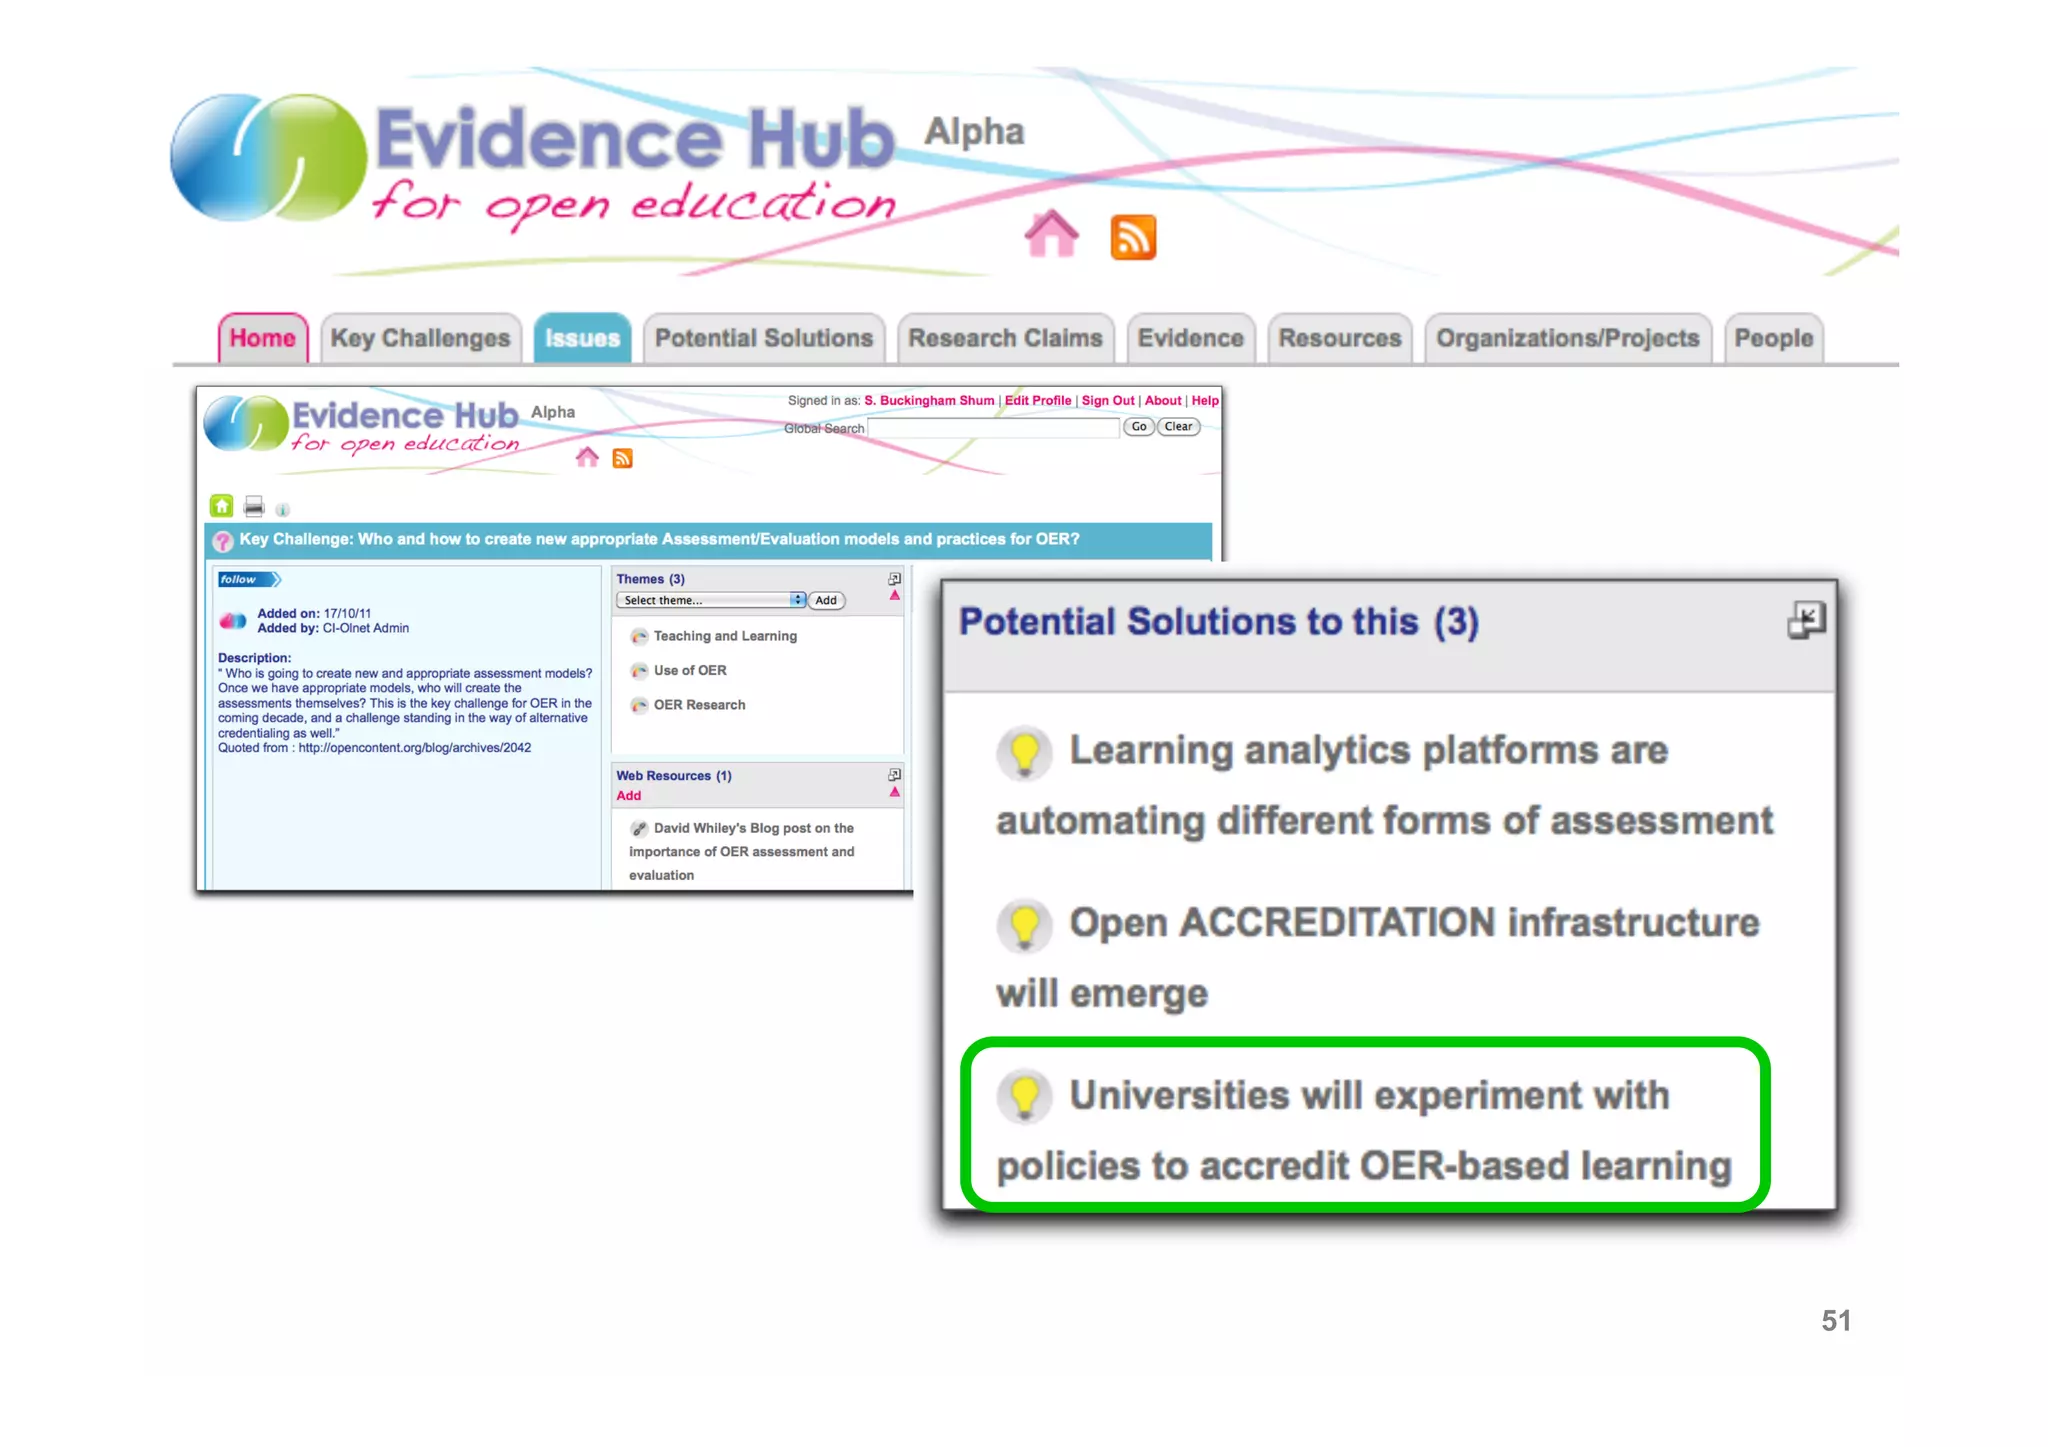
Task: Switch to the Key Challenges tab
Action: pos(420,339)
